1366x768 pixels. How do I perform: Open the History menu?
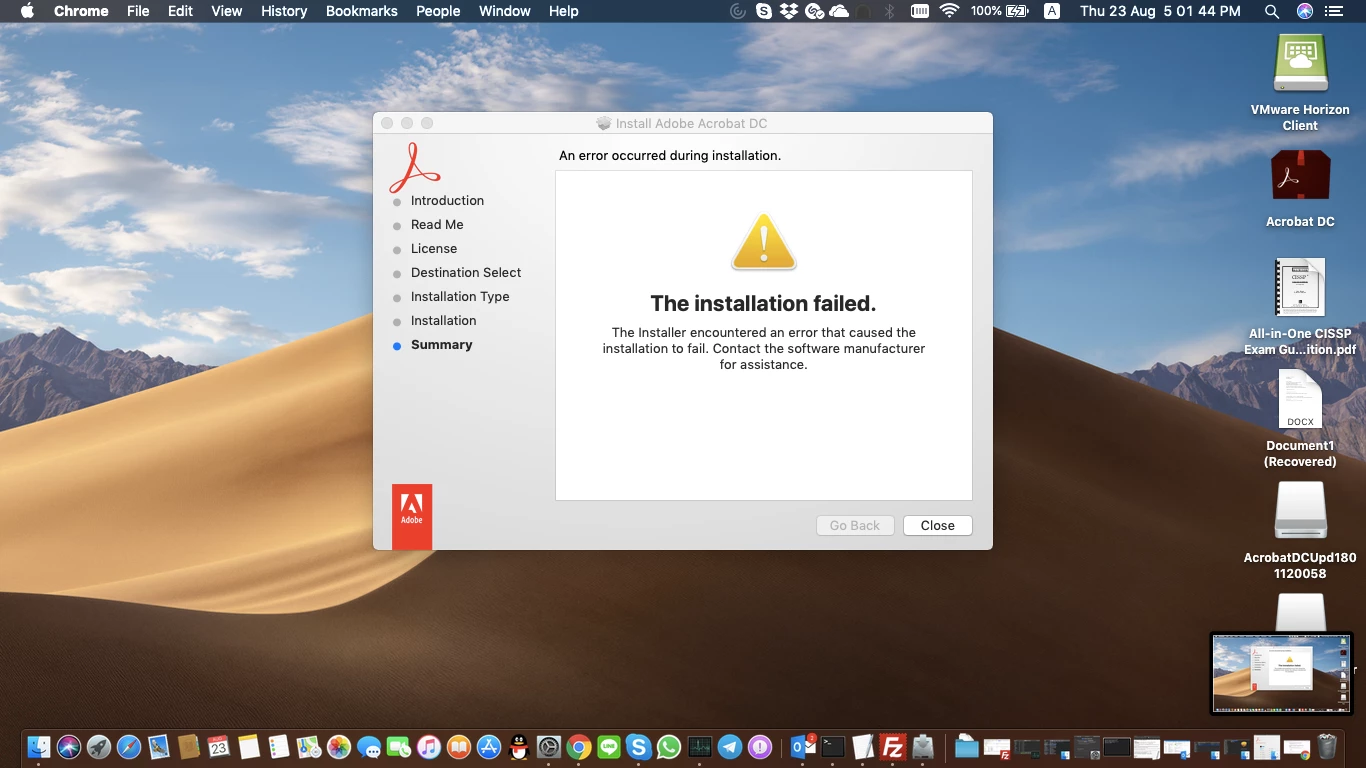click(284, 11)
